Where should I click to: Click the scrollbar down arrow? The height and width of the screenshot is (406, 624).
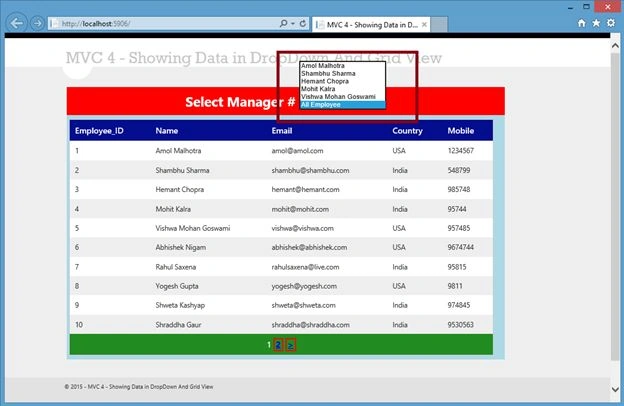[x=615, y=389]
